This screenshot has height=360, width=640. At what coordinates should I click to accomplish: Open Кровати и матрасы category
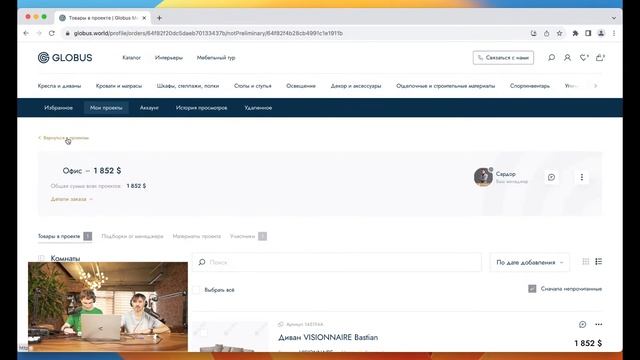[x=119, y=86]
